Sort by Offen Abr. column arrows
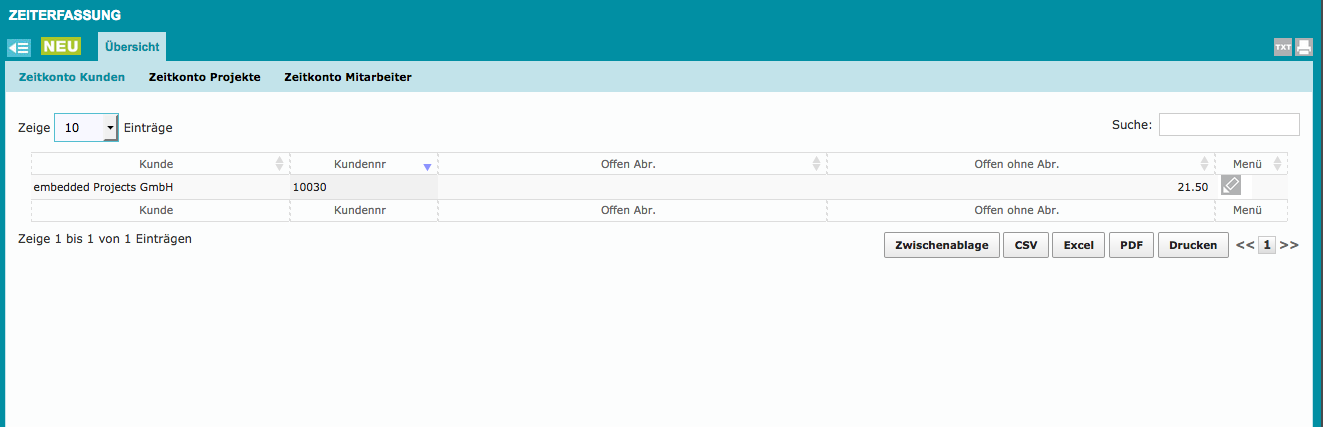This screenshot has width=1323, height=427. coord(816,164)
